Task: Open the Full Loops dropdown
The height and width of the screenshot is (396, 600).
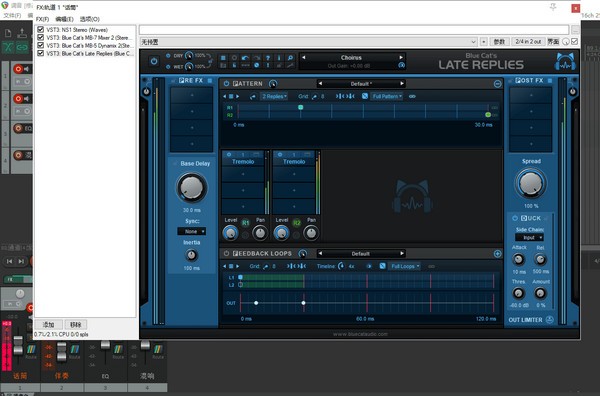Action: [404, 266]
